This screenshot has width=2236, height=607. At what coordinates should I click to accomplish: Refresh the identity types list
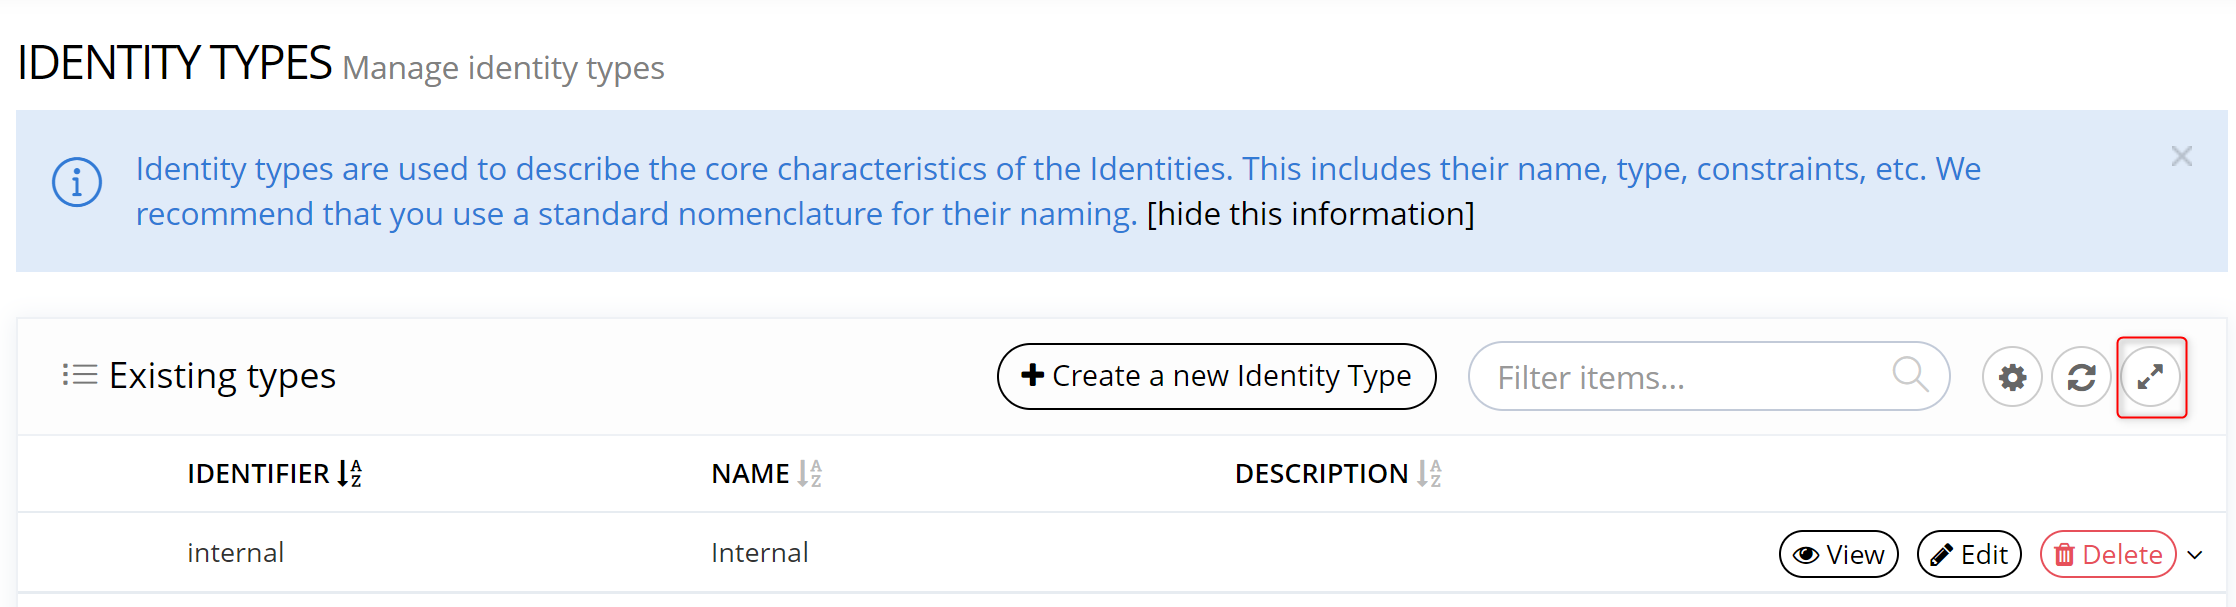click(x=2081, y=377)
